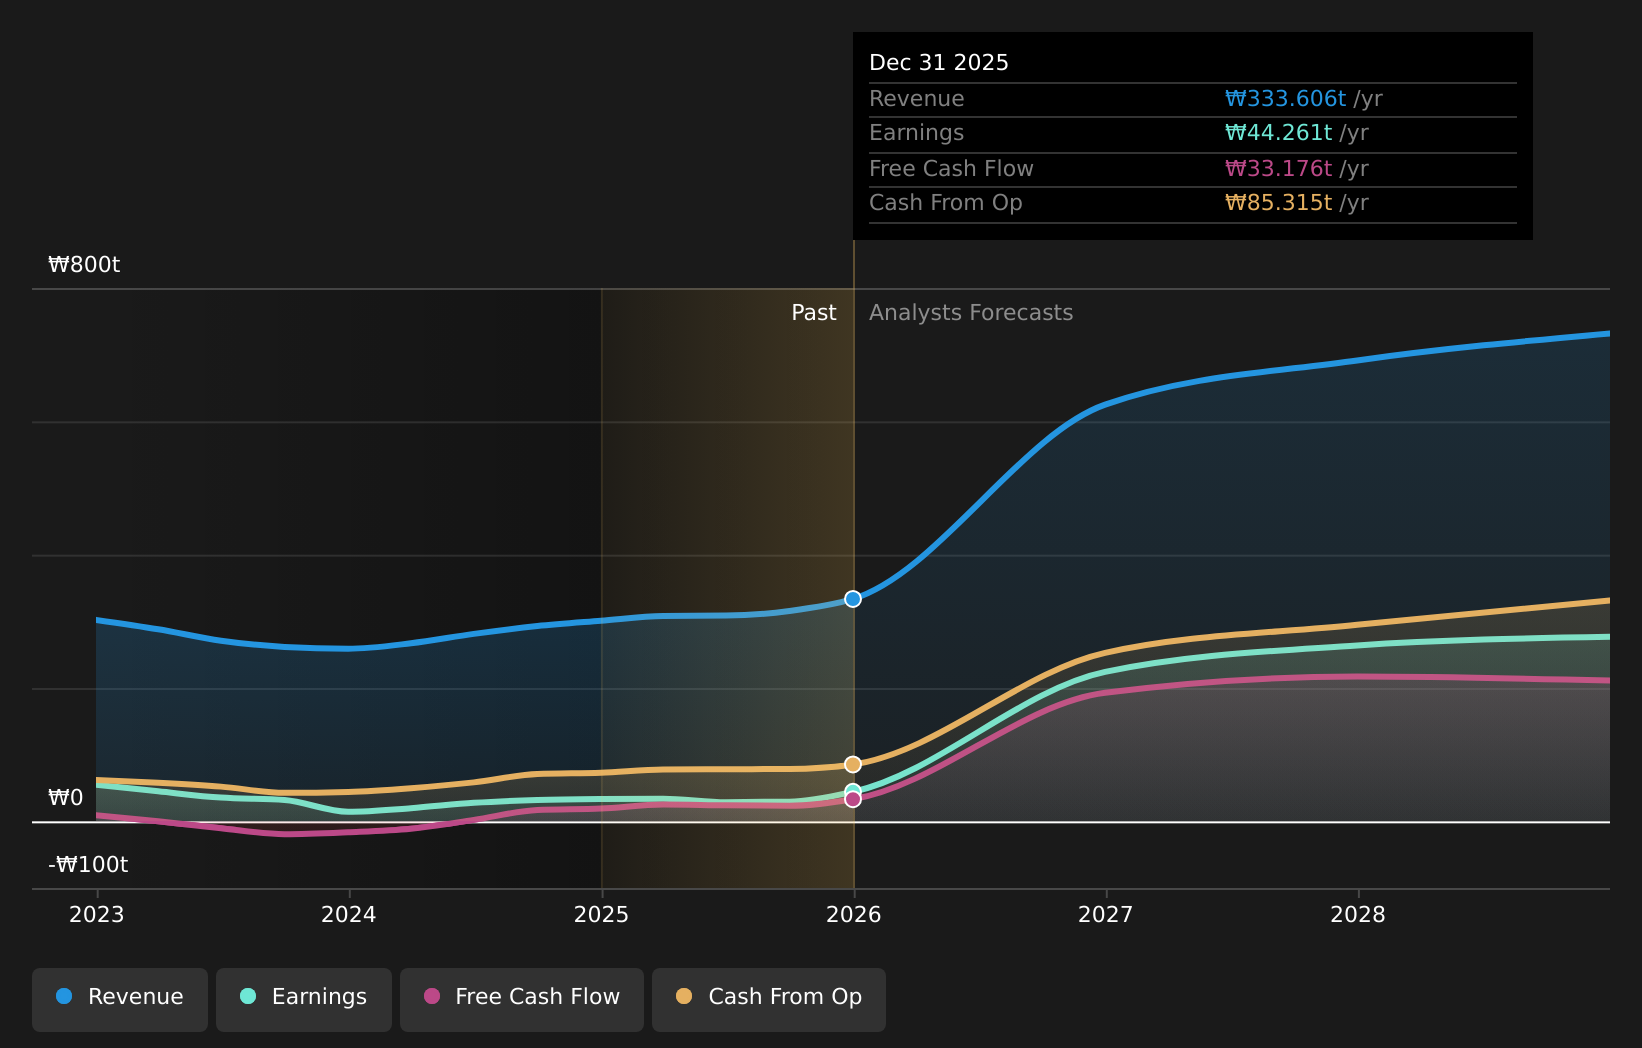1642x1048 pixels.
Task: Click the Dec 31 2025 tooltip header
Action: (x=938, y=61)
